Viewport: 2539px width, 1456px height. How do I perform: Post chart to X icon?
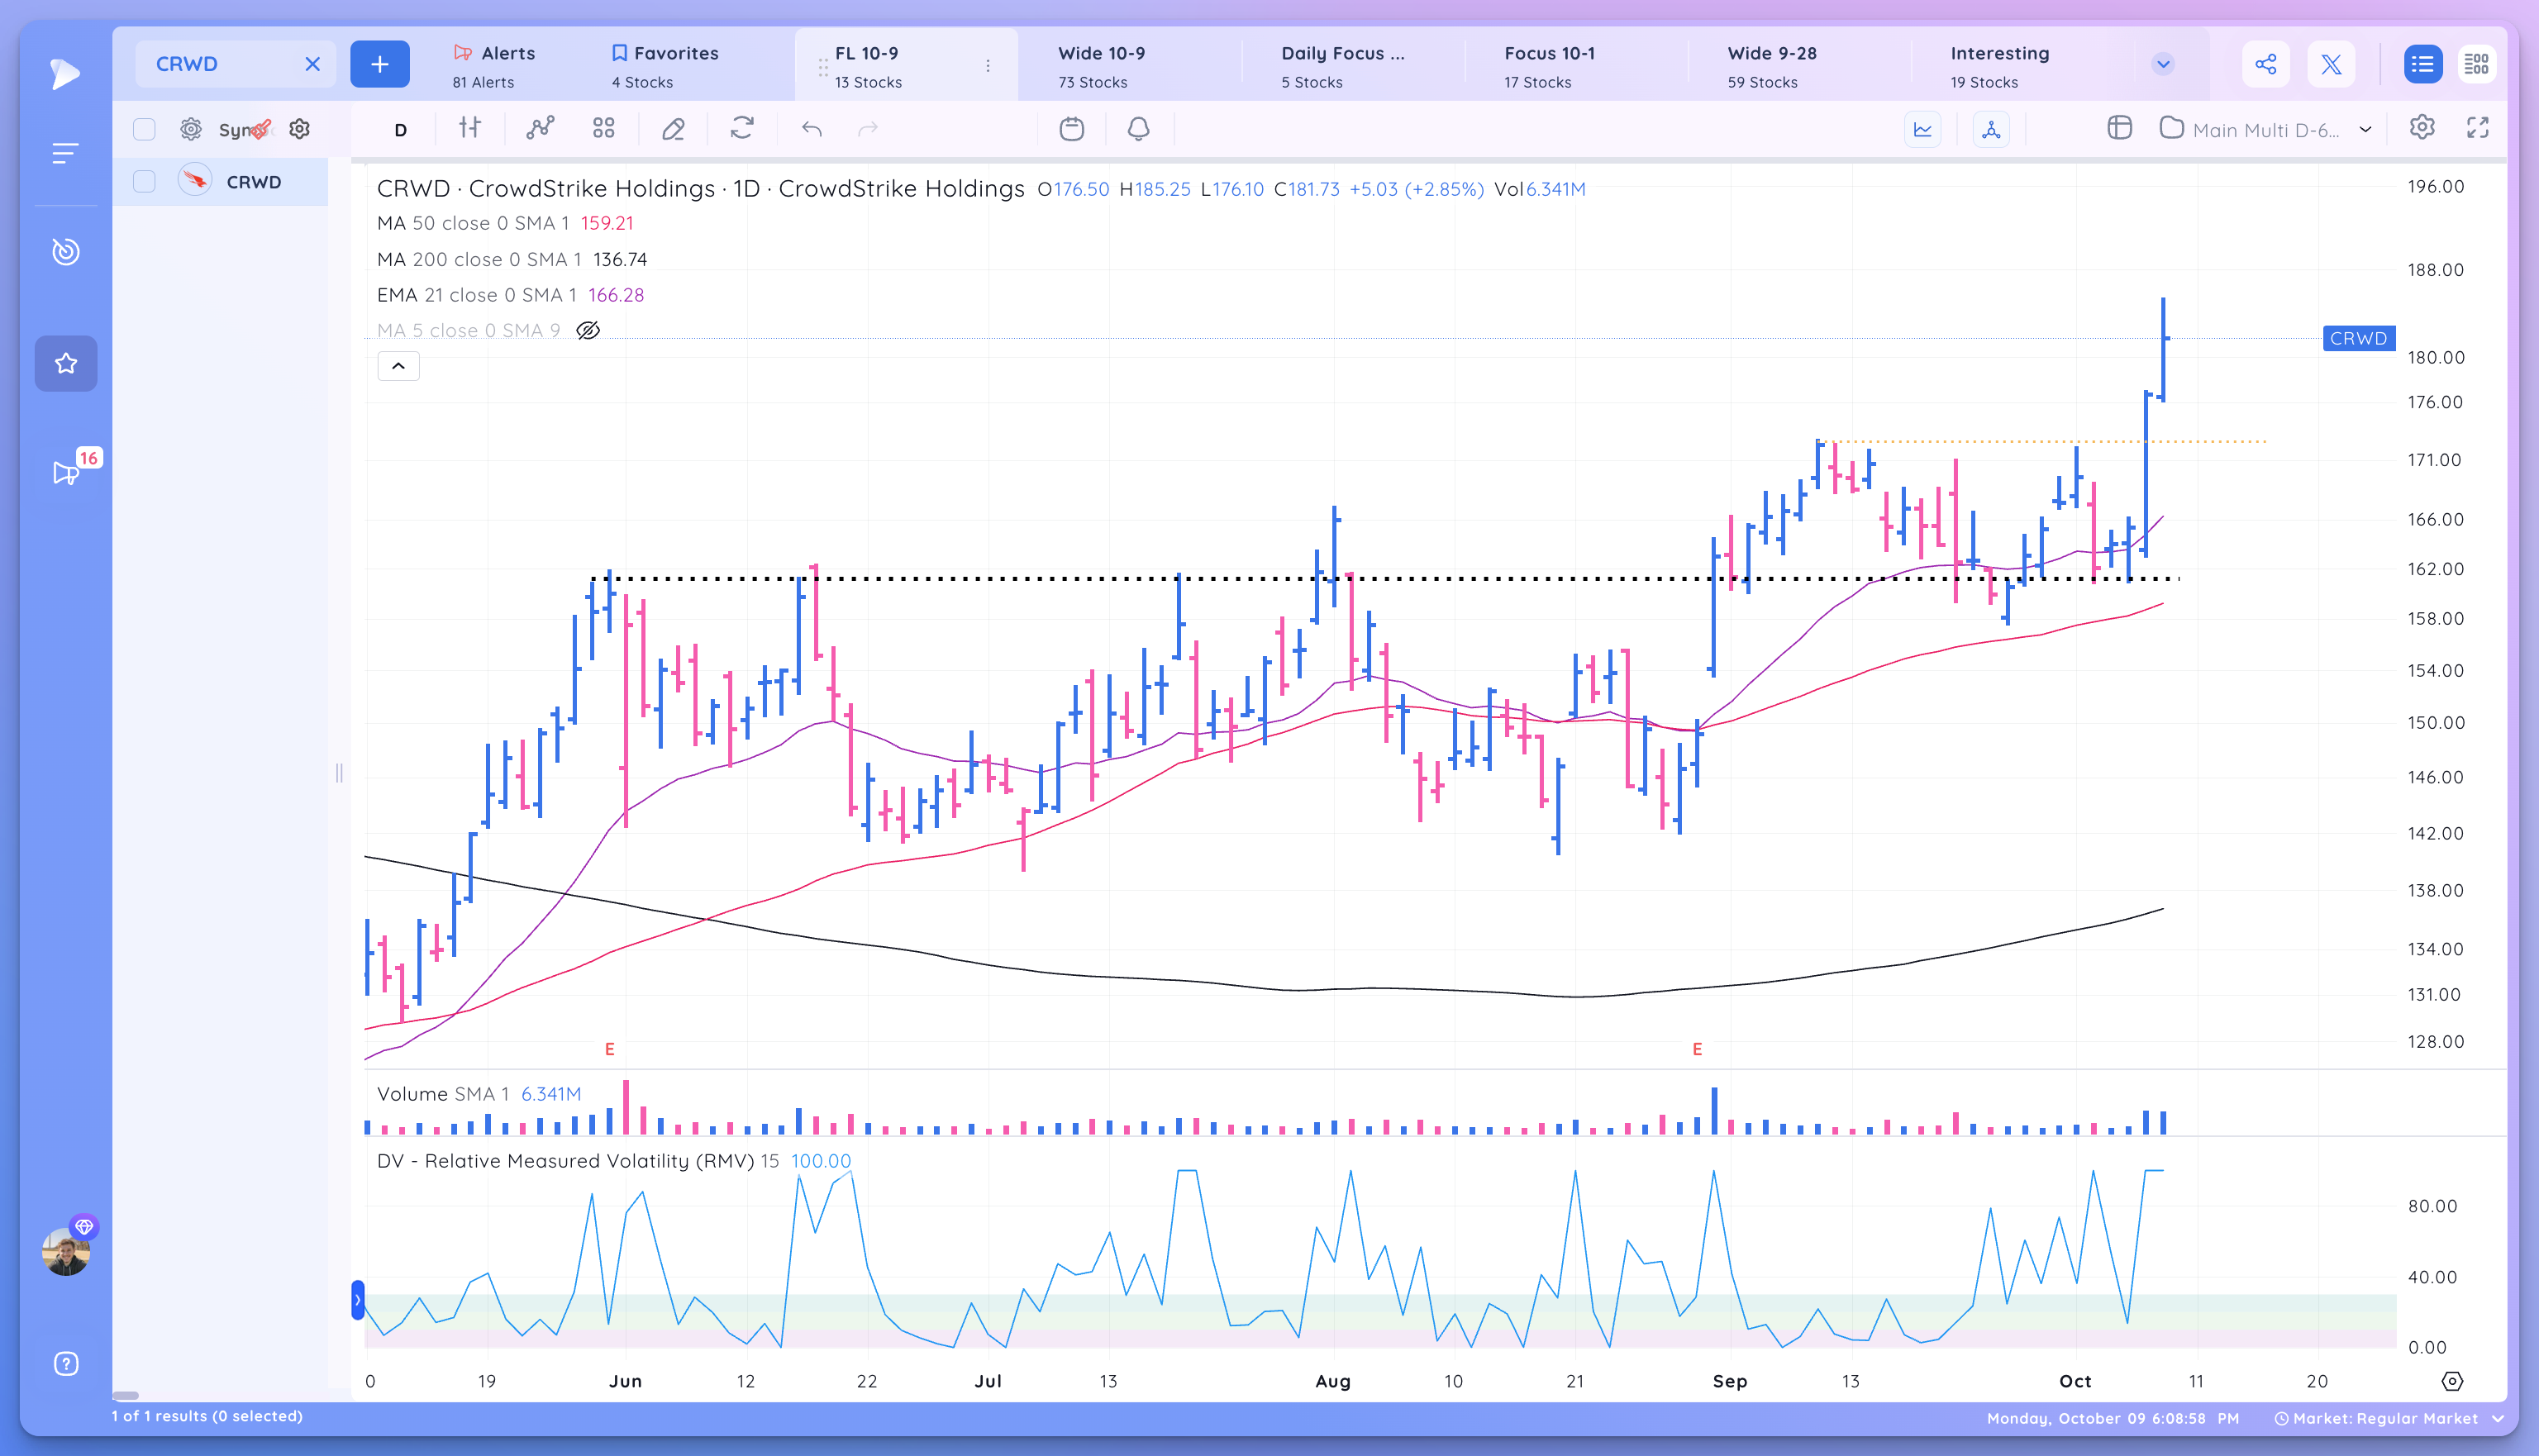point(2331,64)
